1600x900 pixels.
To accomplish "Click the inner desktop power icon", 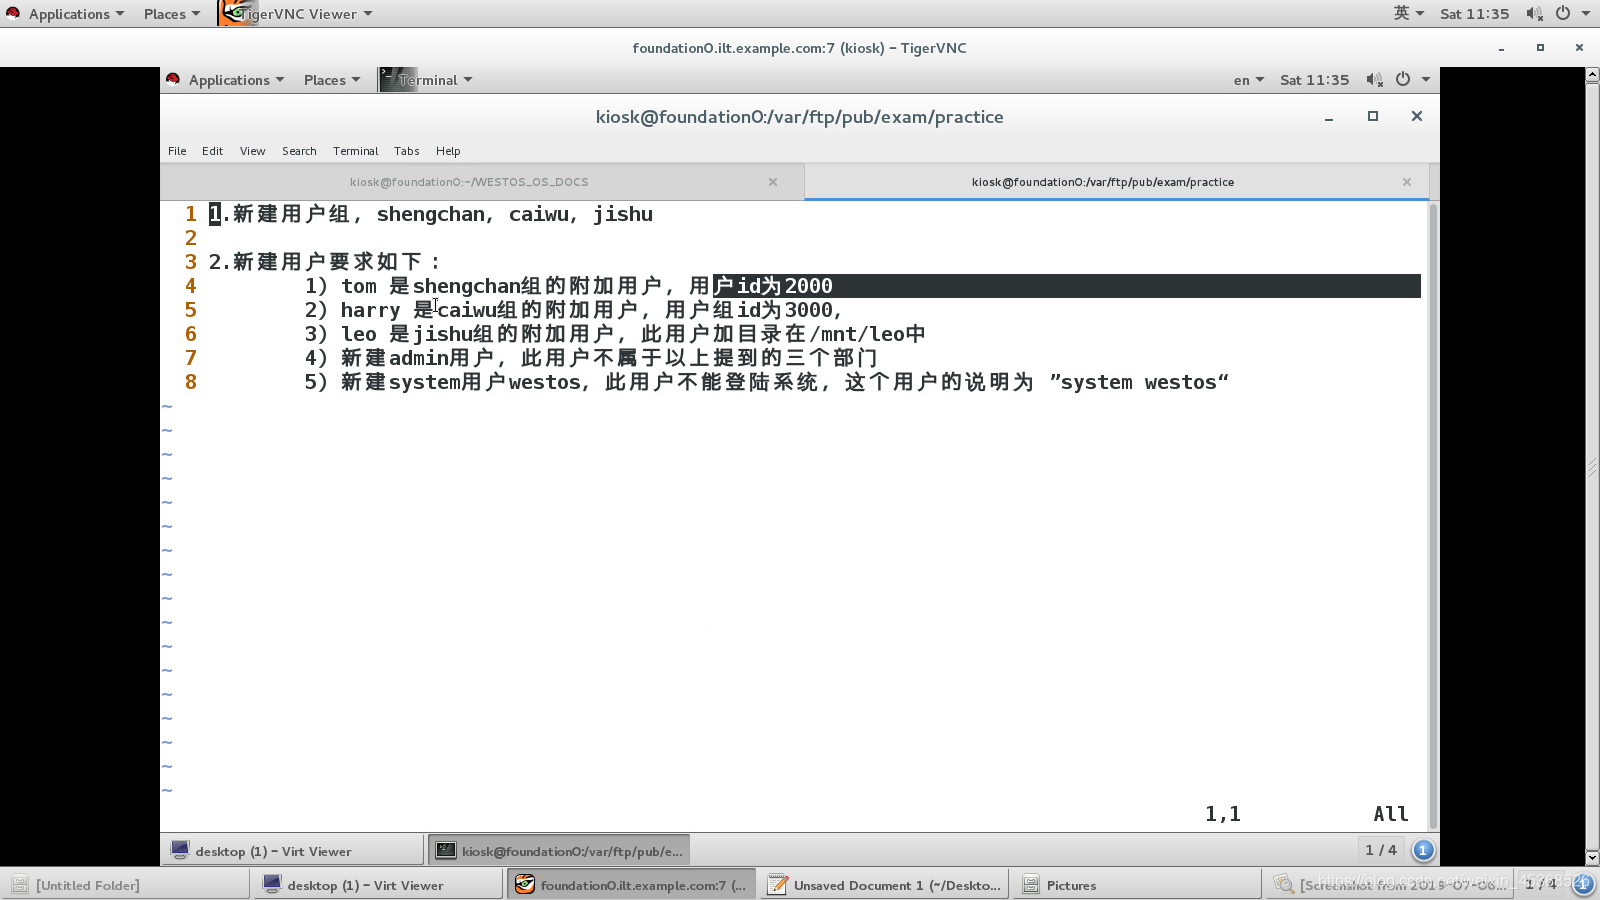I will [1403, 80].
